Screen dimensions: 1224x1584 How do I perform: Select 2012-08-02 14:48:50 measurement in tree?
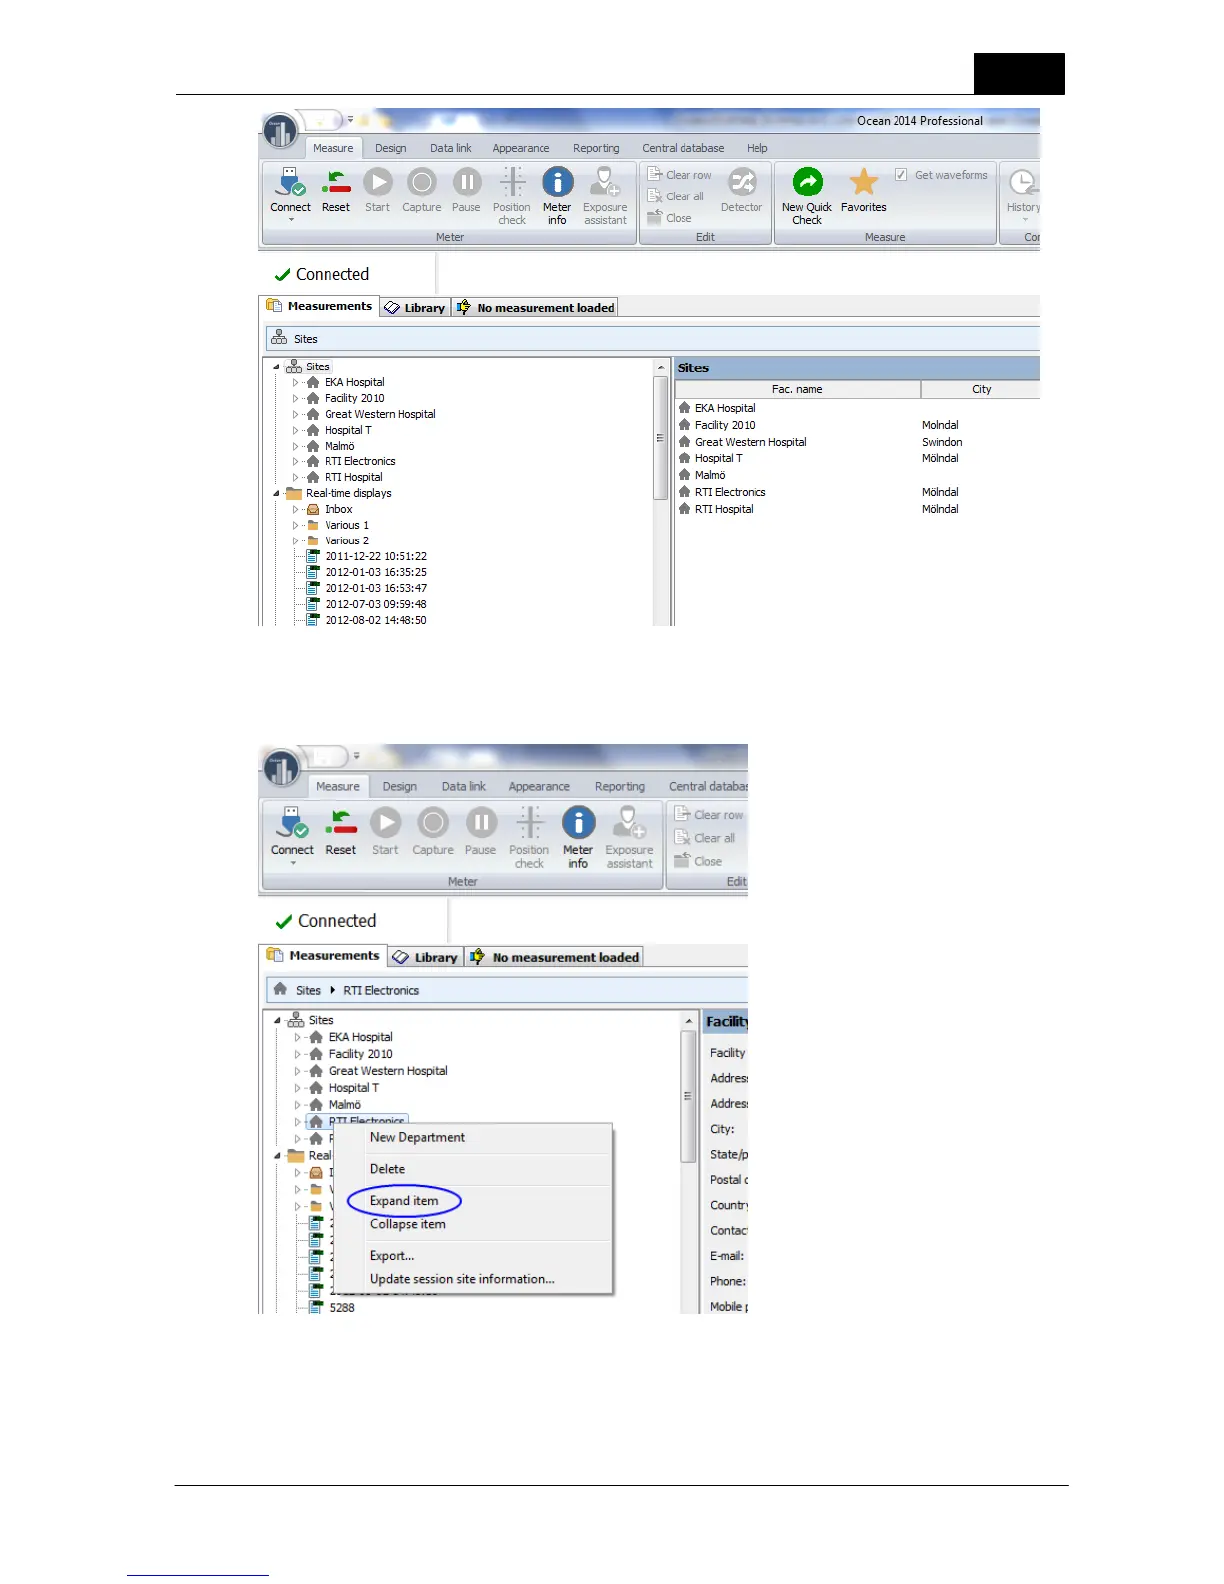(376, 621)
